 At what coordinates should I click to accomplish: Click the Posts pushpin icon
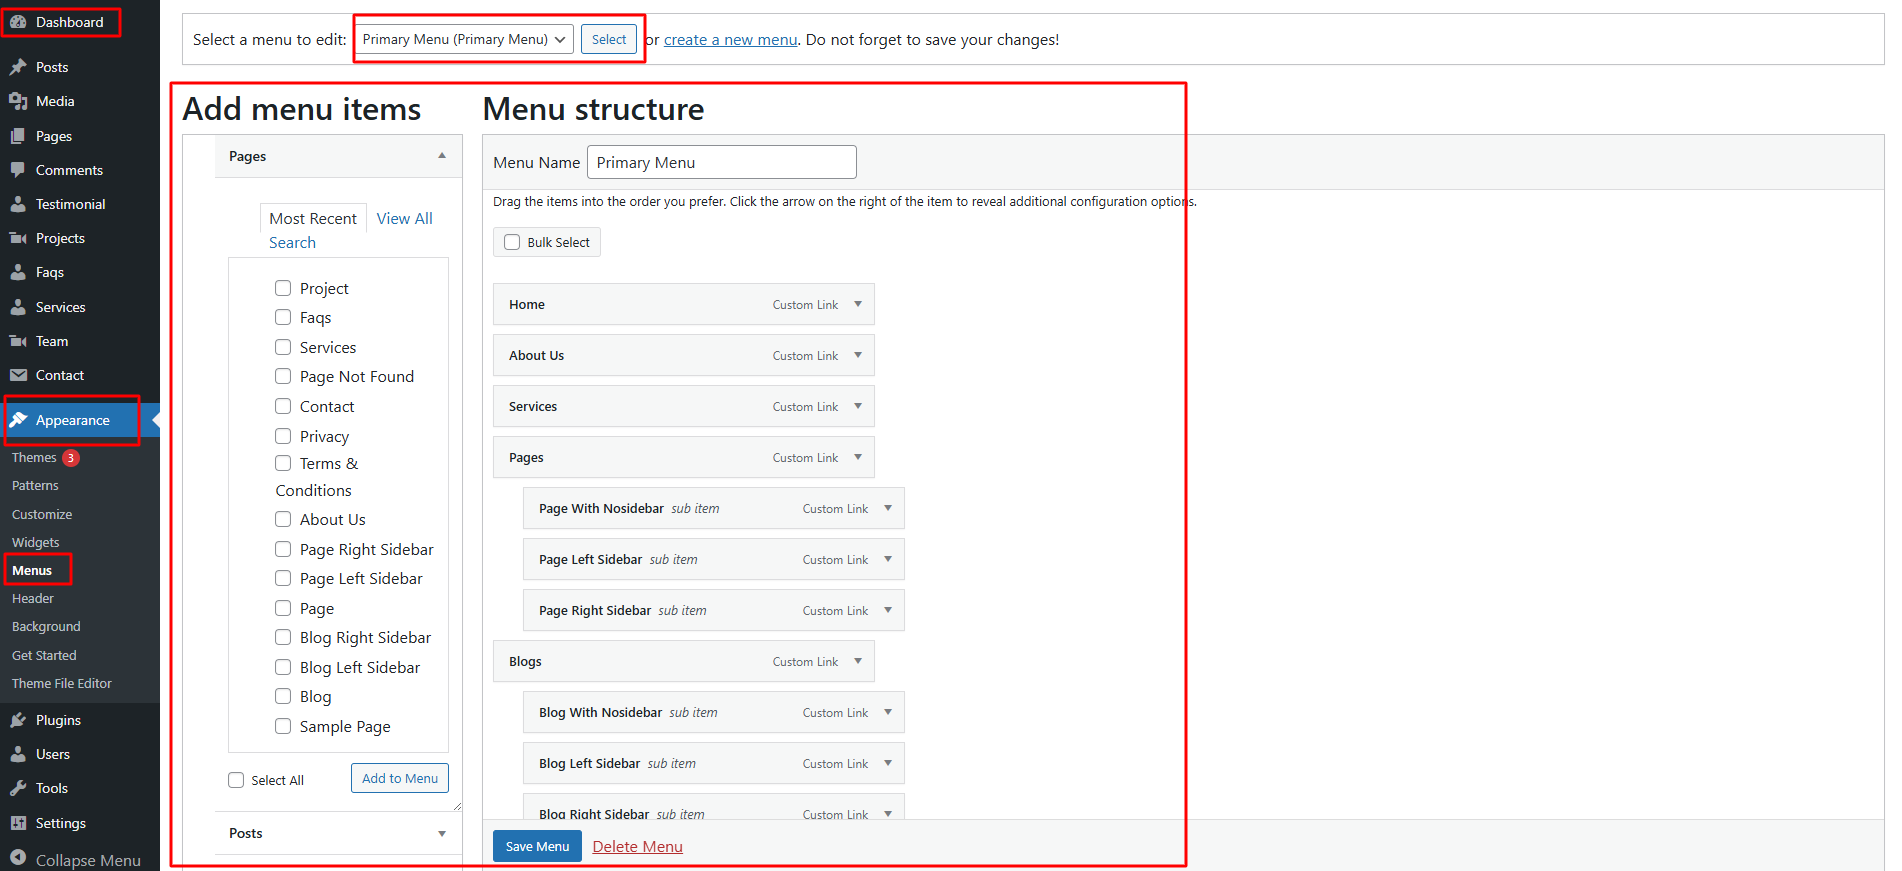[18, 67]
